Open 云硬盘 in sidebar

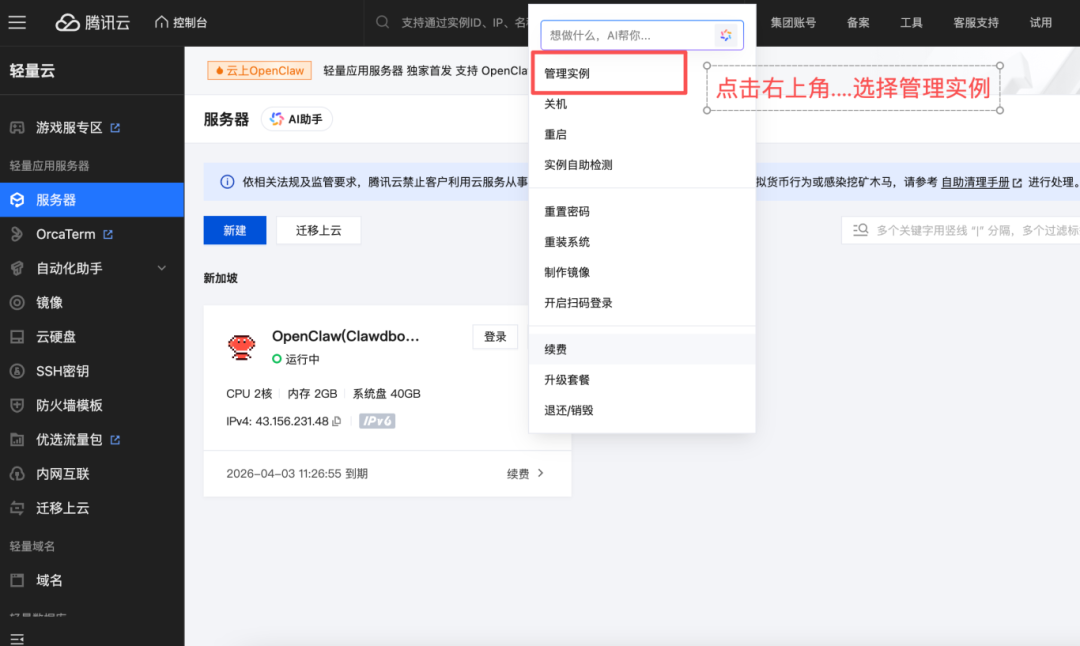pyautogui.click(x=92, y=337)
